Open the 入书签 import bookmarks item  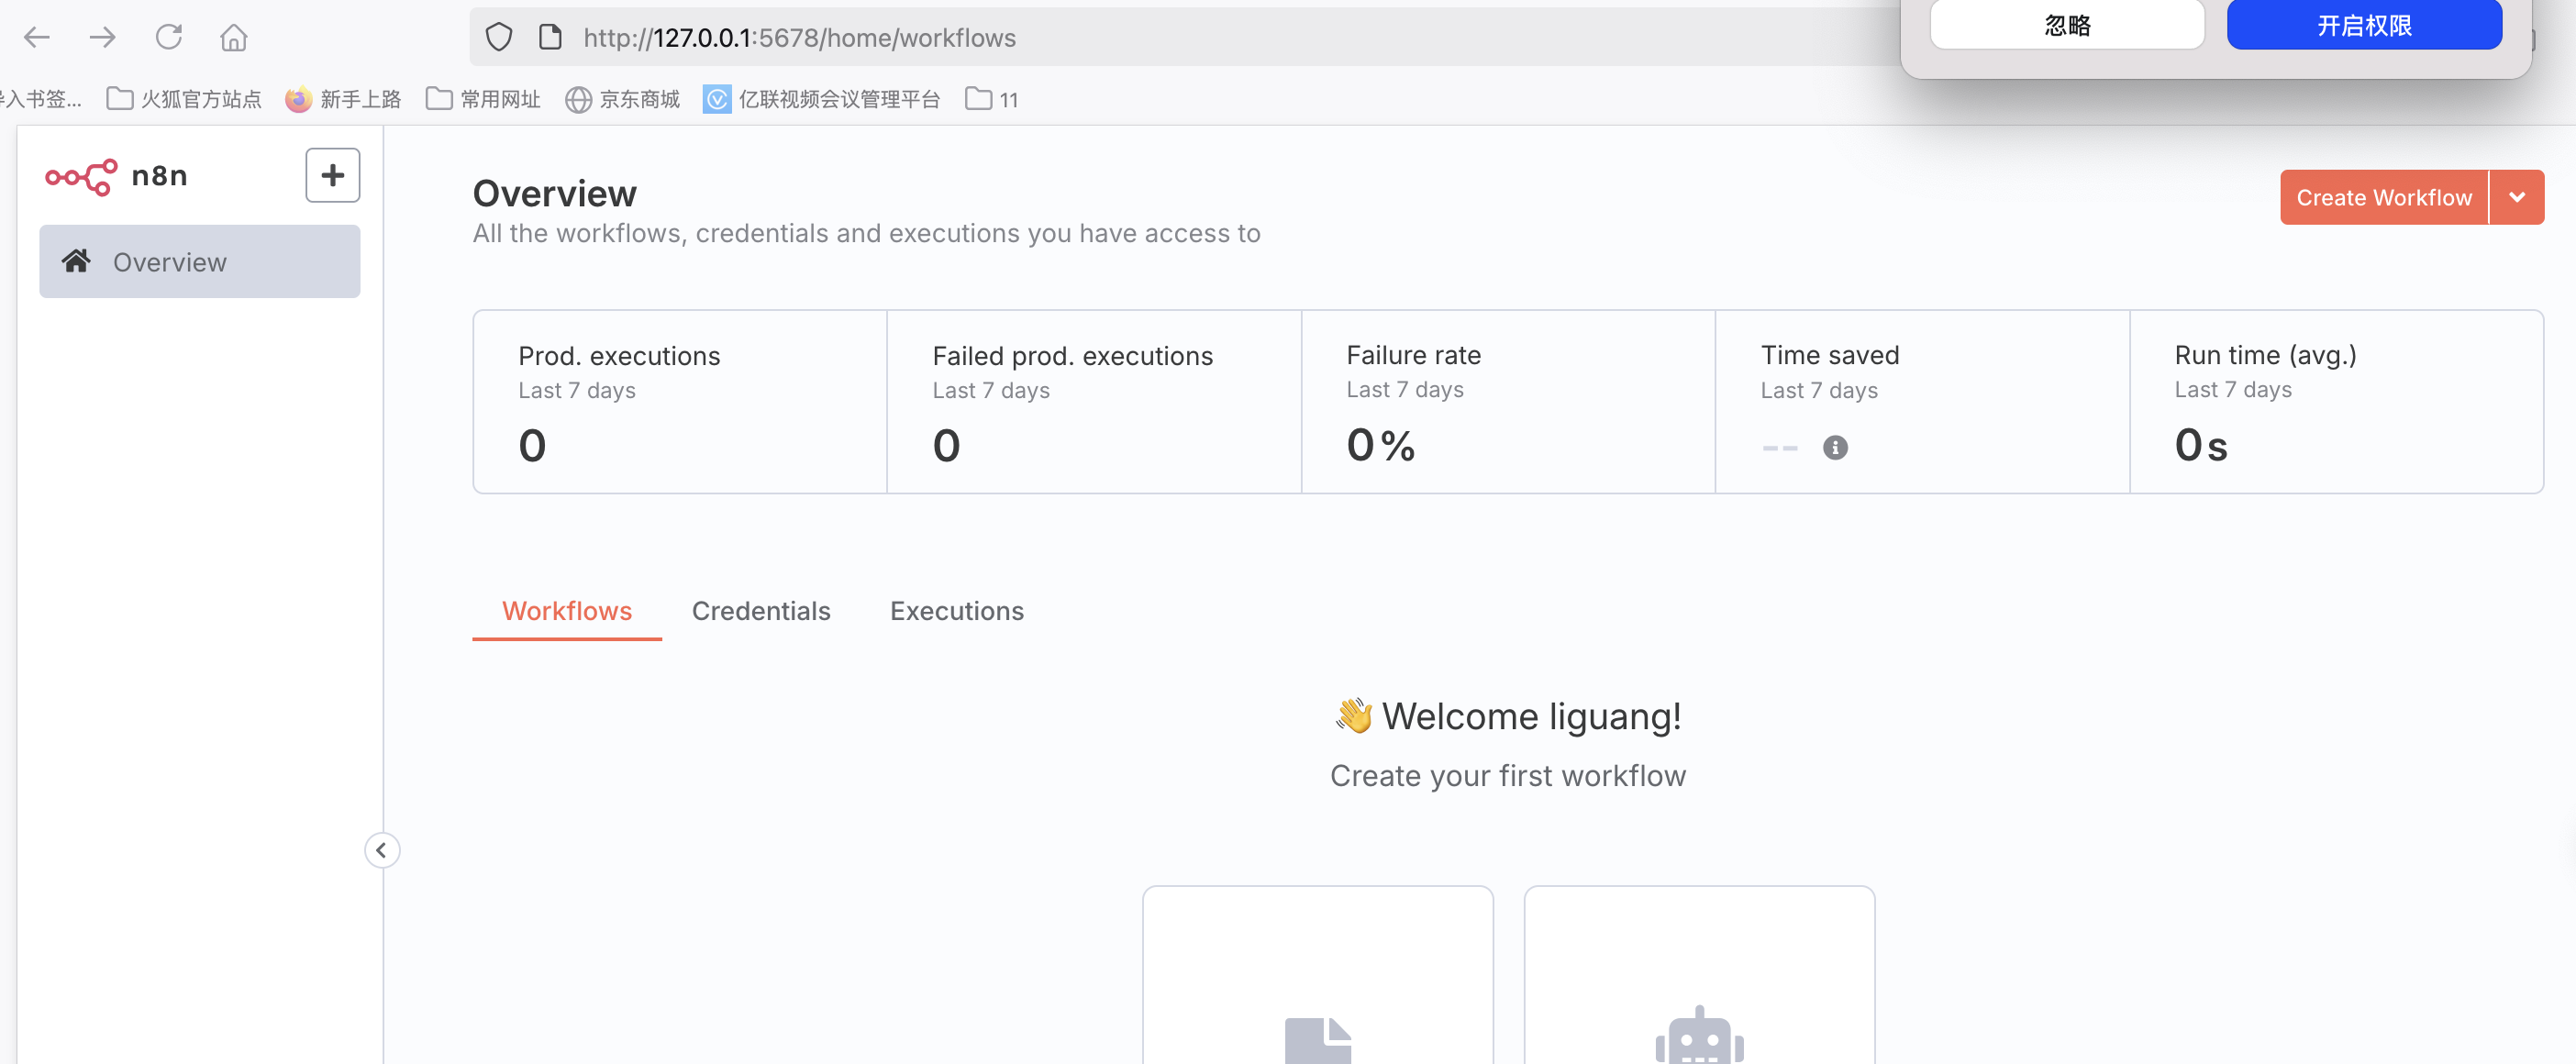click(x=40, y=99)
